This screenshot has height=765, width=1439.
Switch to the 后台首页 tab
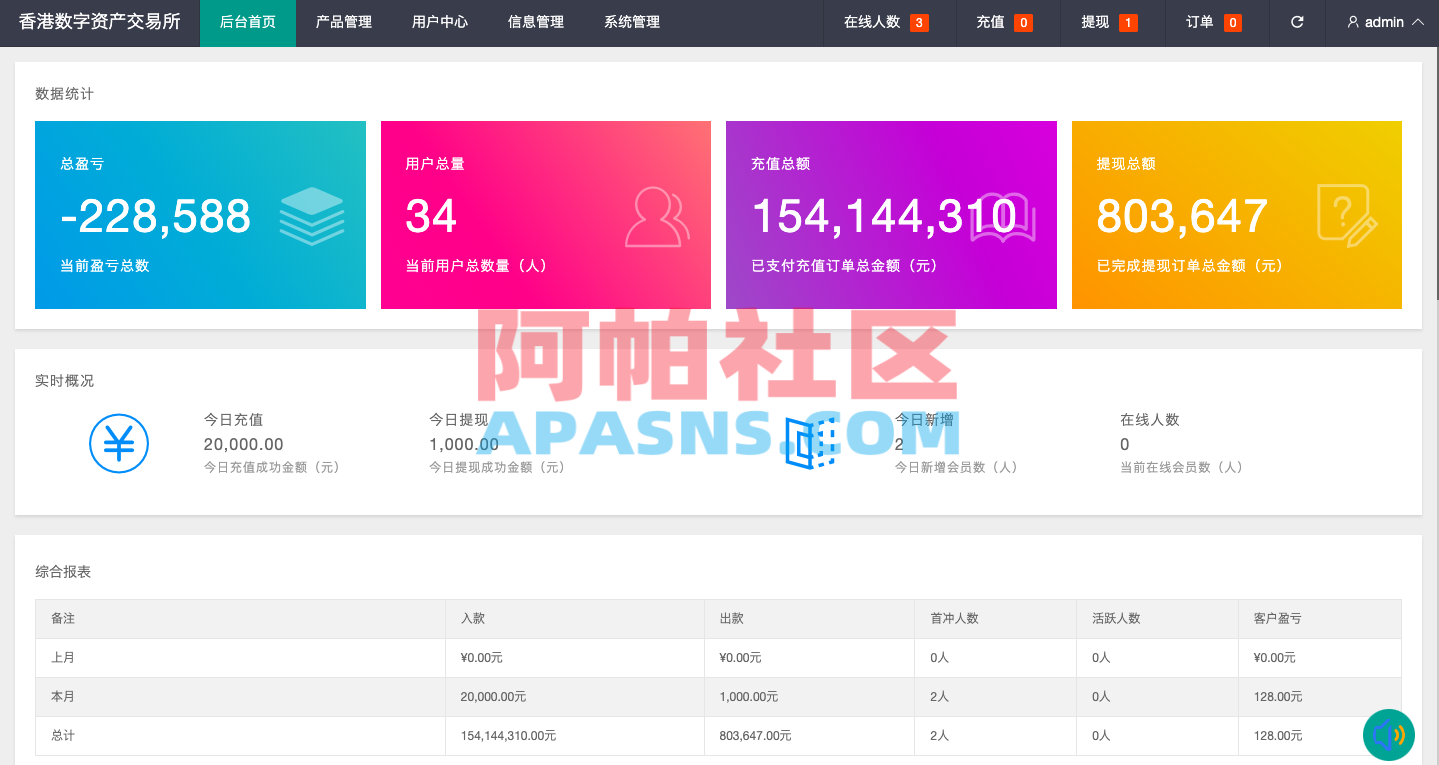coord(247,21)
